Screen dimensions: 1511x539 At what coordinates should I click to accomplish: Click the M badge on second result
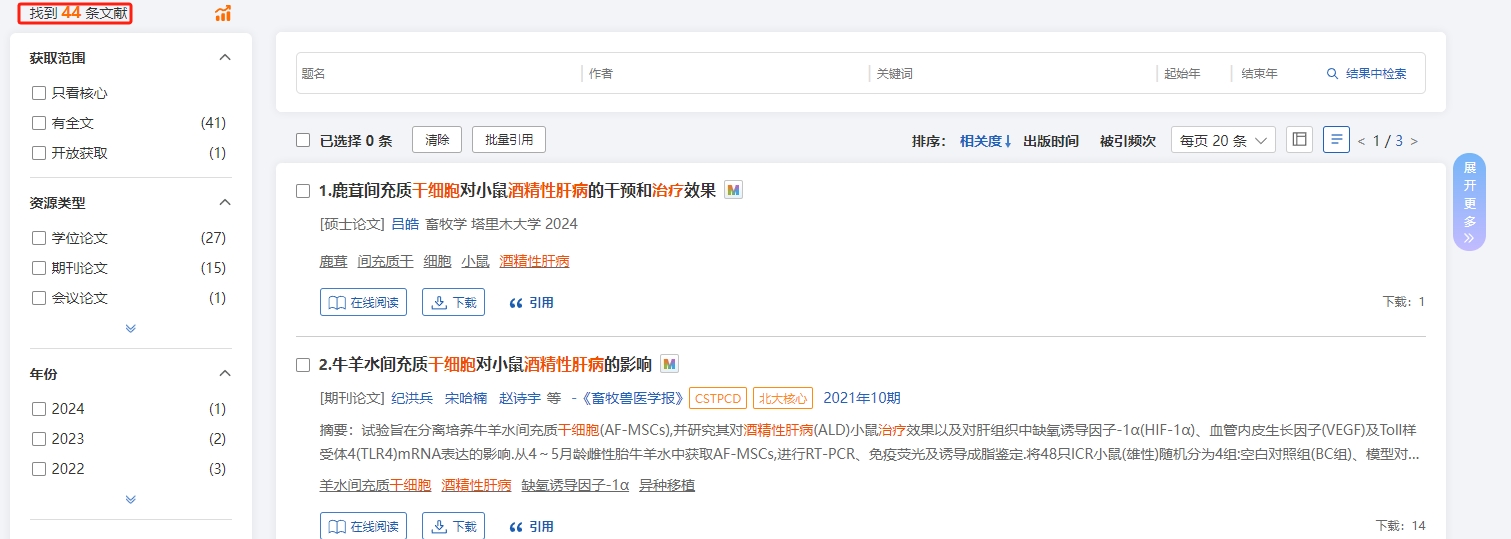(669, 363)
